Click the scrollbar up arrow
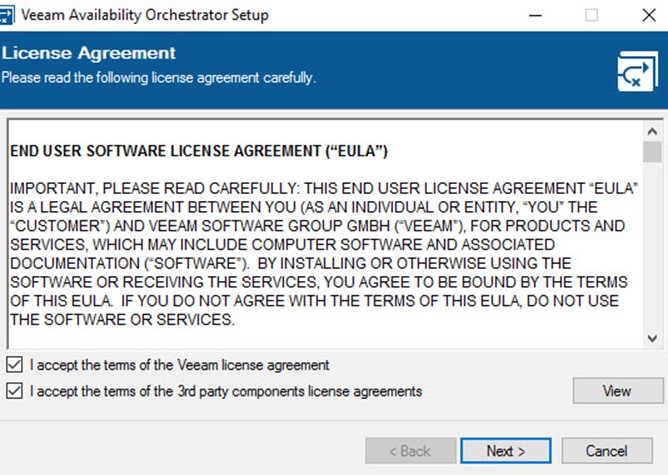668x475 pixels. click(652, 131)
